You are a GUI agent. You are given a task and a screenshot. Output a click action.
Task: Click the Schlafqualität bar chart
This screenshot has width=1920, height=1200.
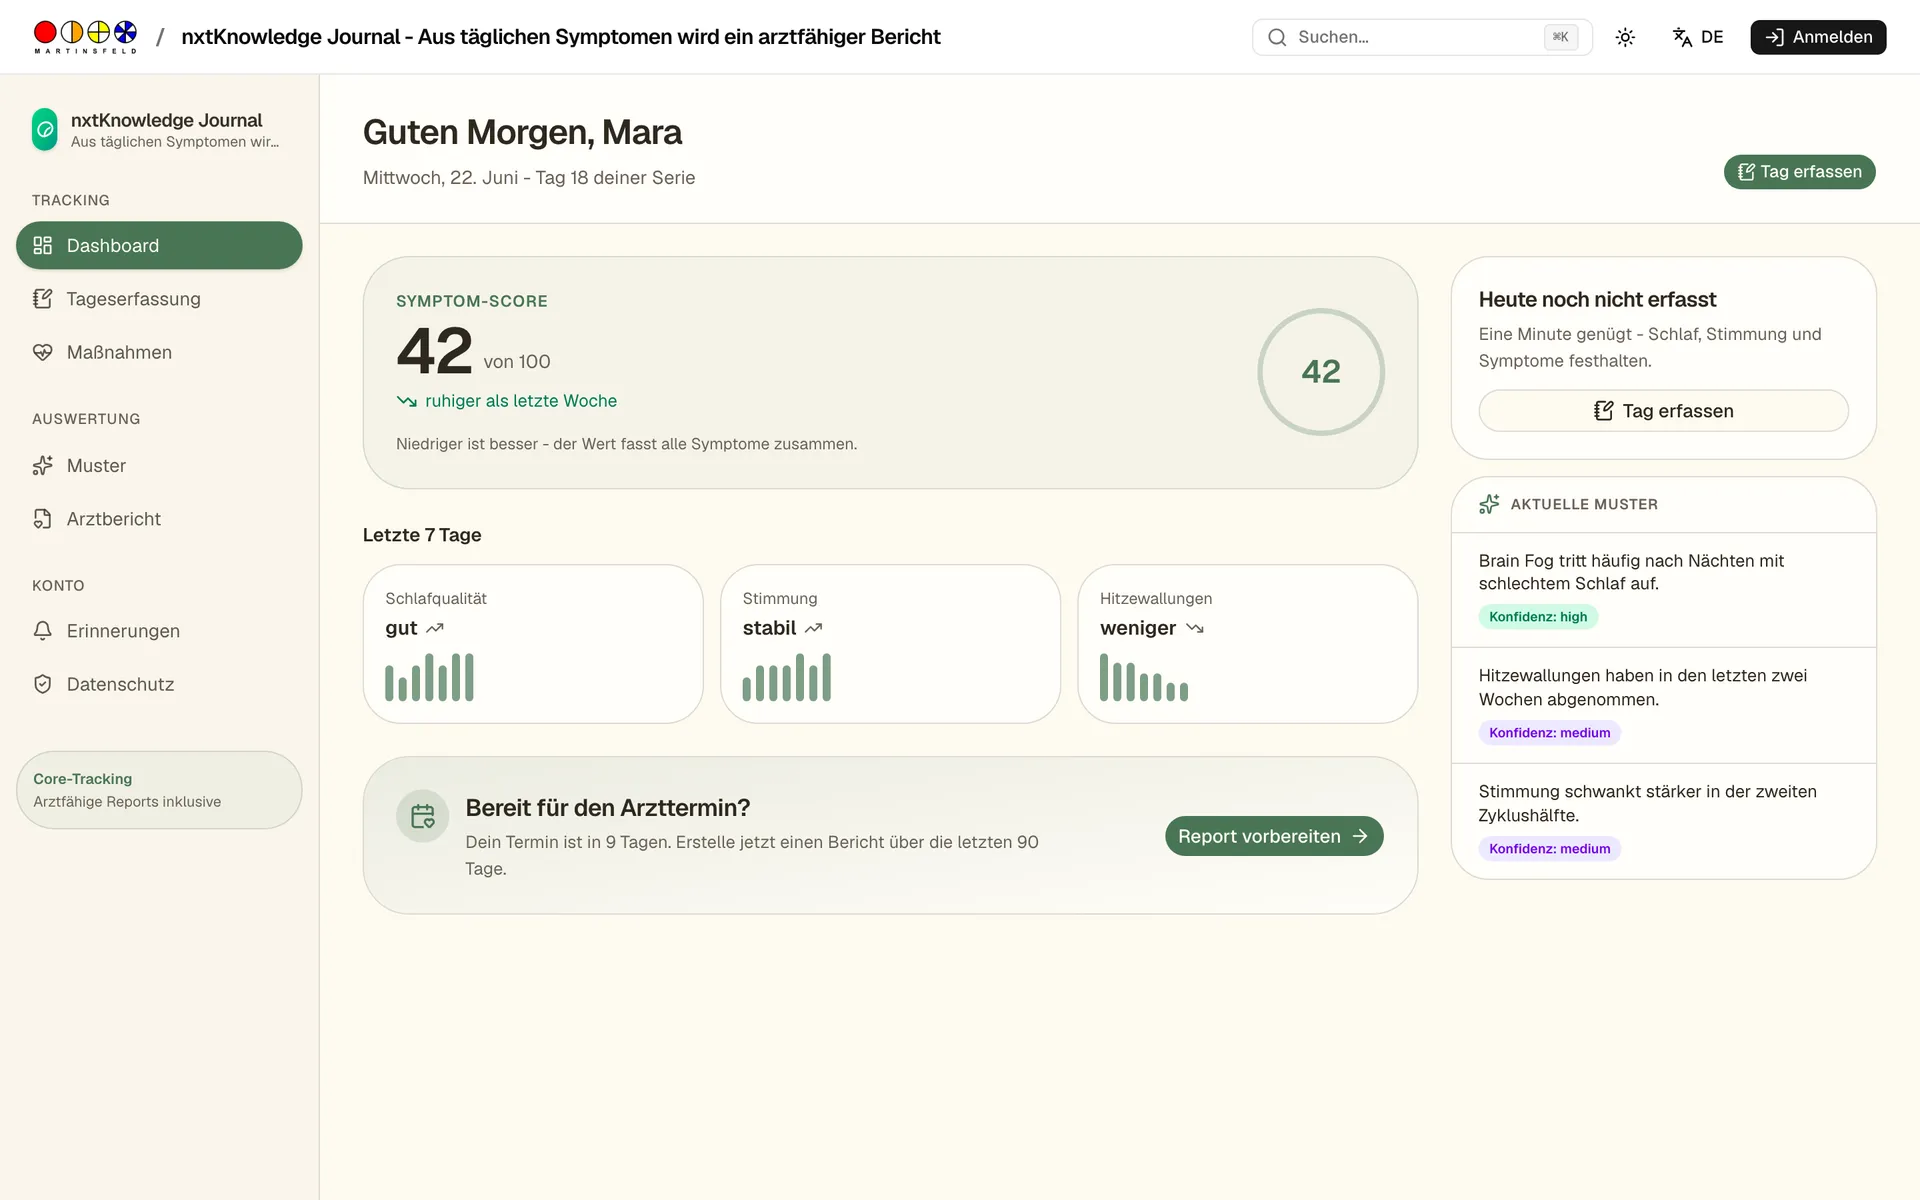click(429, 677)
